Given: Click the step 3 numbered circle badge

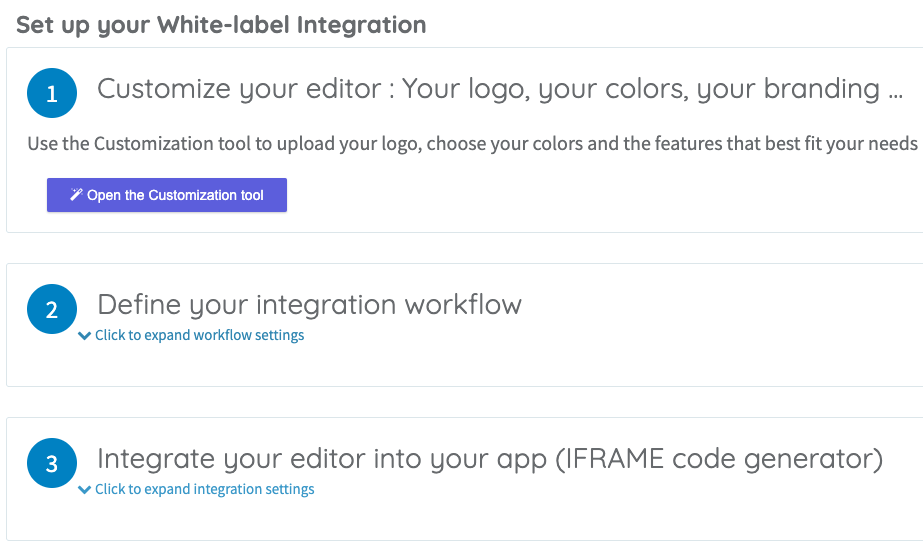Looking at the screenshot, I should [52, 464].
